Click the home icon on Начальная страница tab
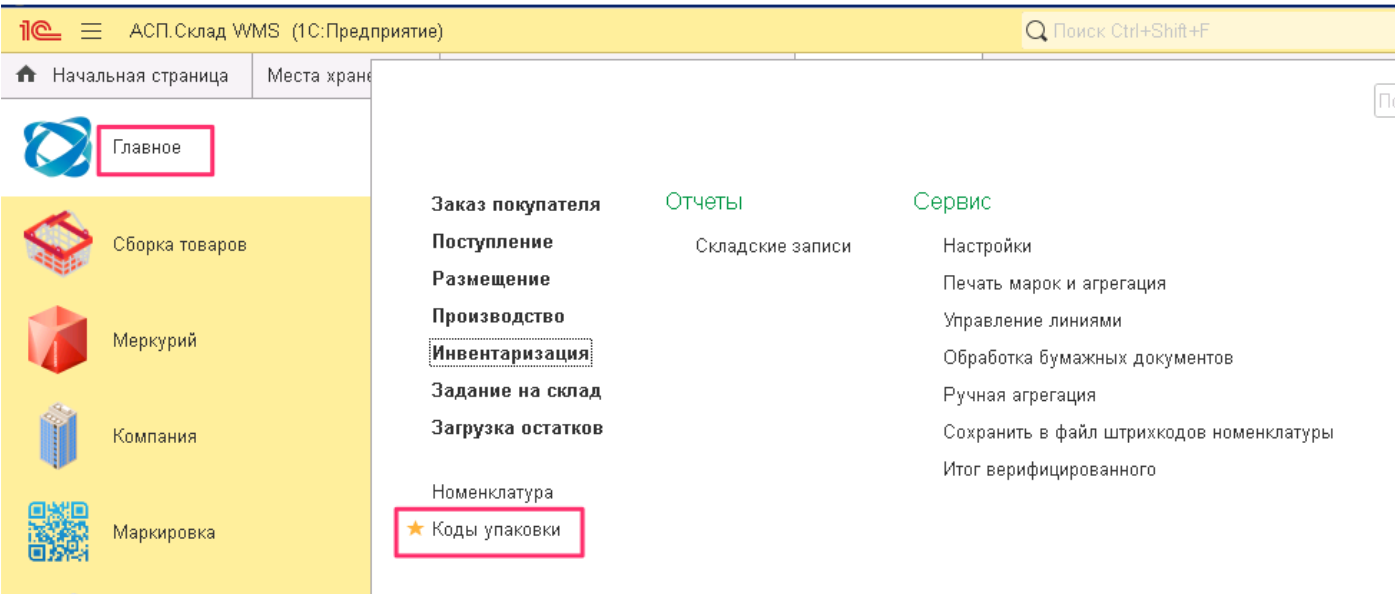The width and height of the screenshot is (1395, 594). [27, 75]
